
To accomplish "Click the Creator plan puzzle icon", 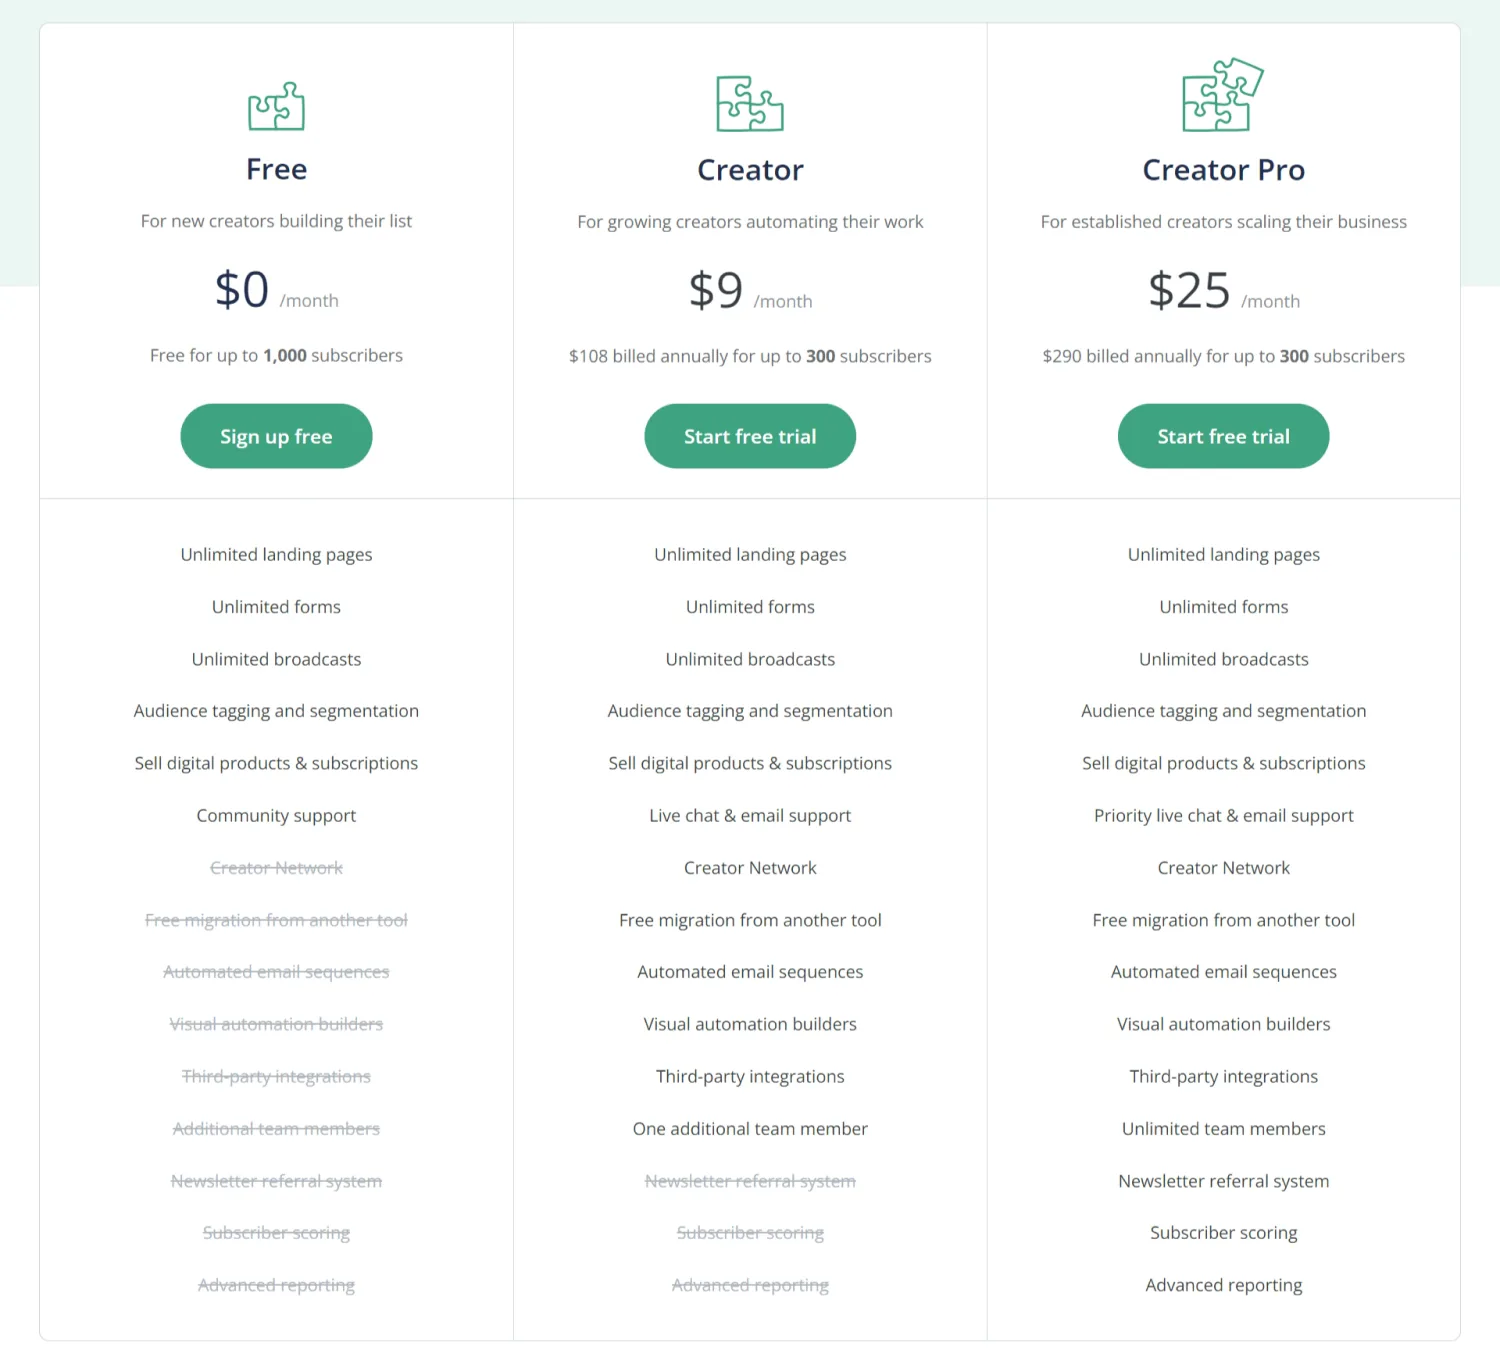I will coord(750,104).
